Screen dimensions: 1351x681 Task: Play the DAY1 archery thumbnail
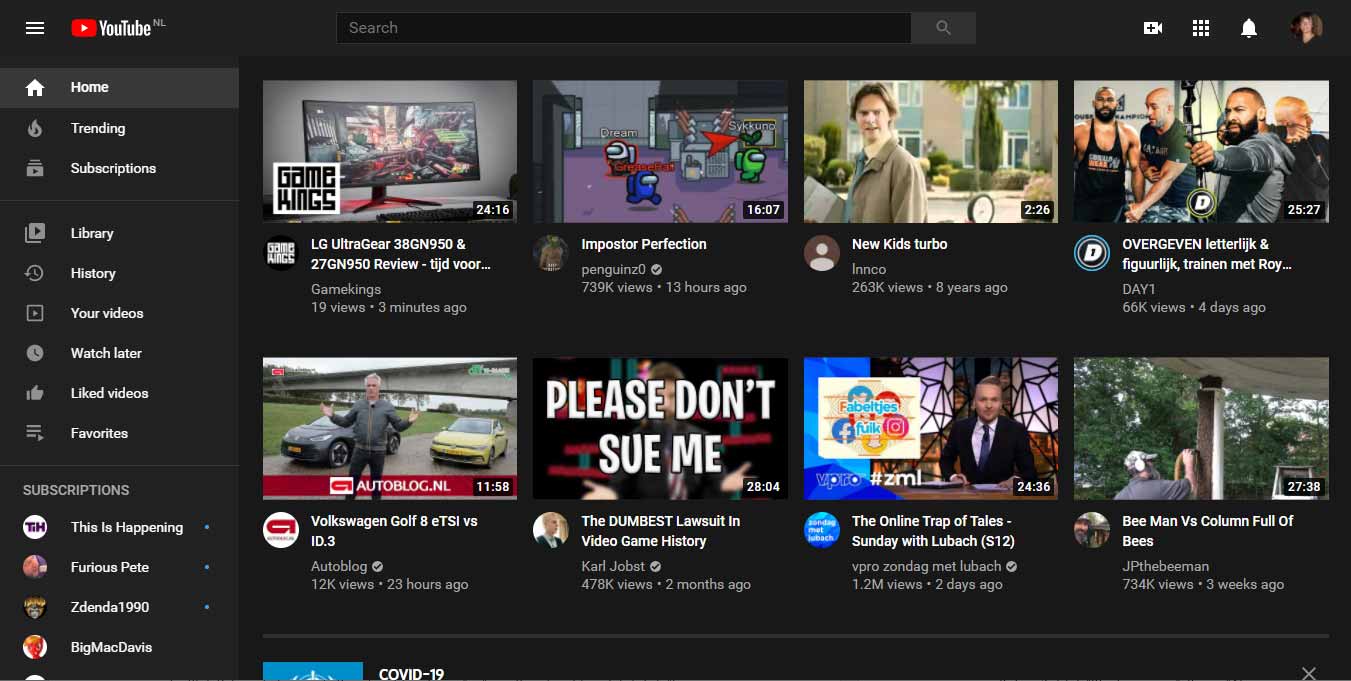[x=1201, y=151]
